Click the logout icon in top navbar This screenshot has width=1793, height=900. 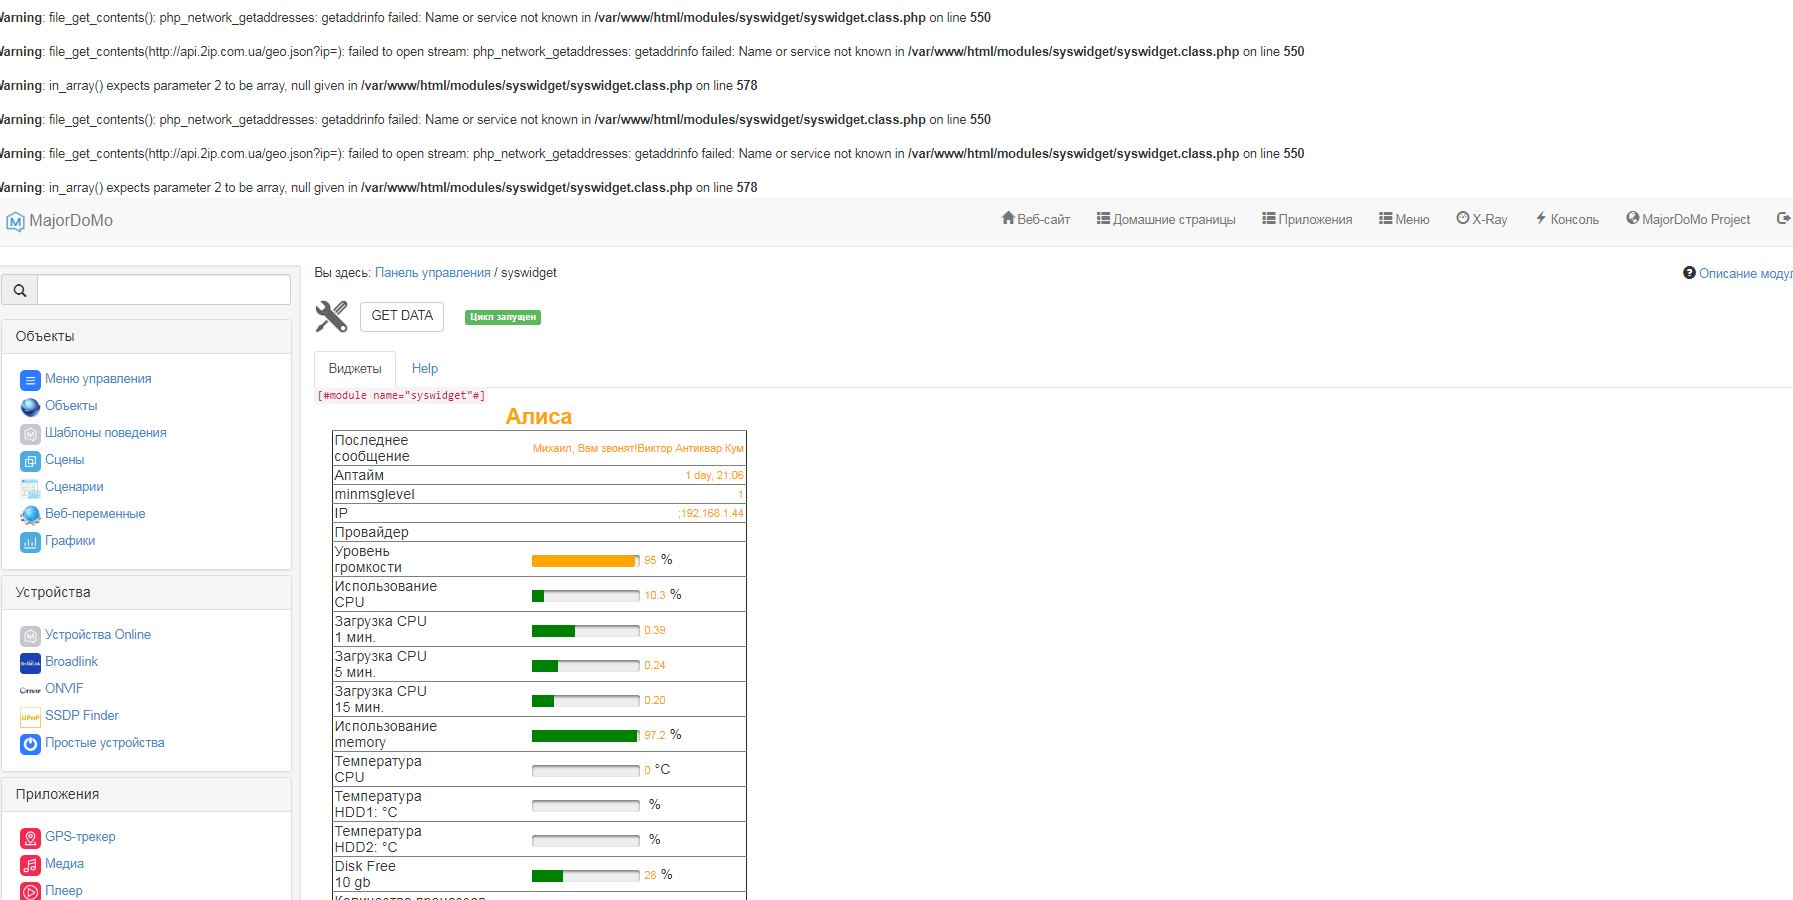pos(1783,218)
